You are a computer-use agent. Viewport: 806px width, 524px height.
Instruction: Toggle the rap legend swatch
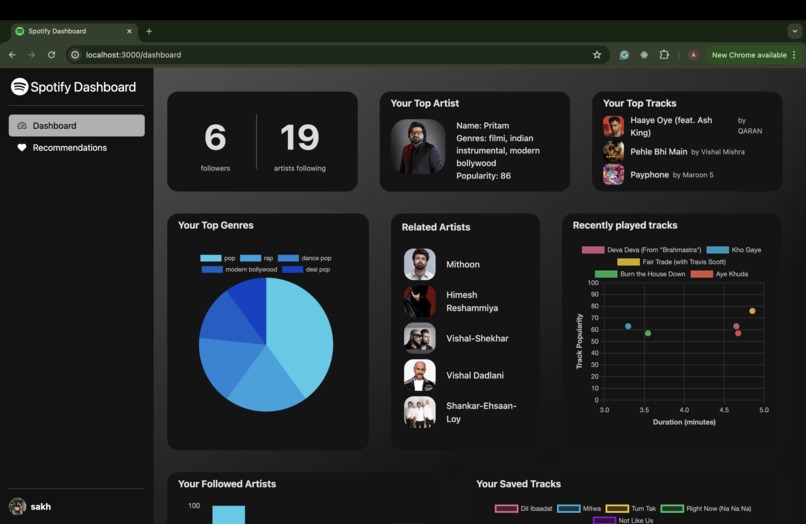[x=250, y=258]
